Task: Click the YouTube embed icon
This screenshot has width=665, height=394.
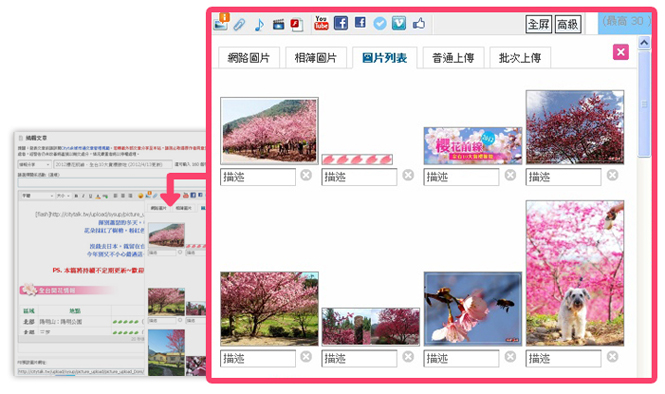Action: (x=321, y=23)
